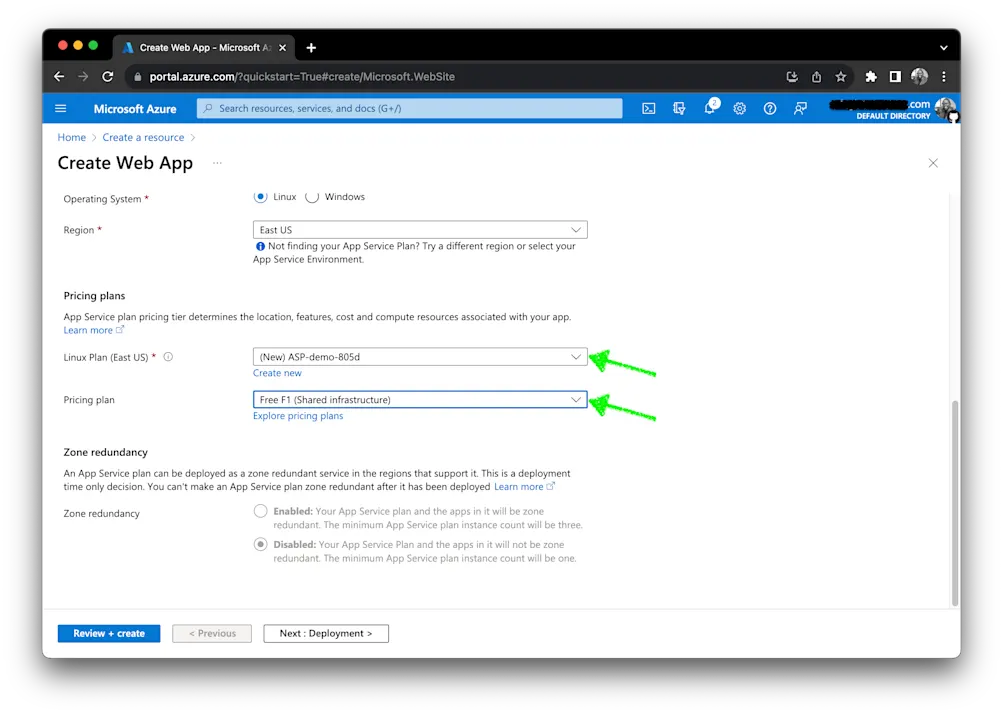Open the Azure portal hamburger menu
The height and width of the screenshot is (714, 1003).
[60, 108]
